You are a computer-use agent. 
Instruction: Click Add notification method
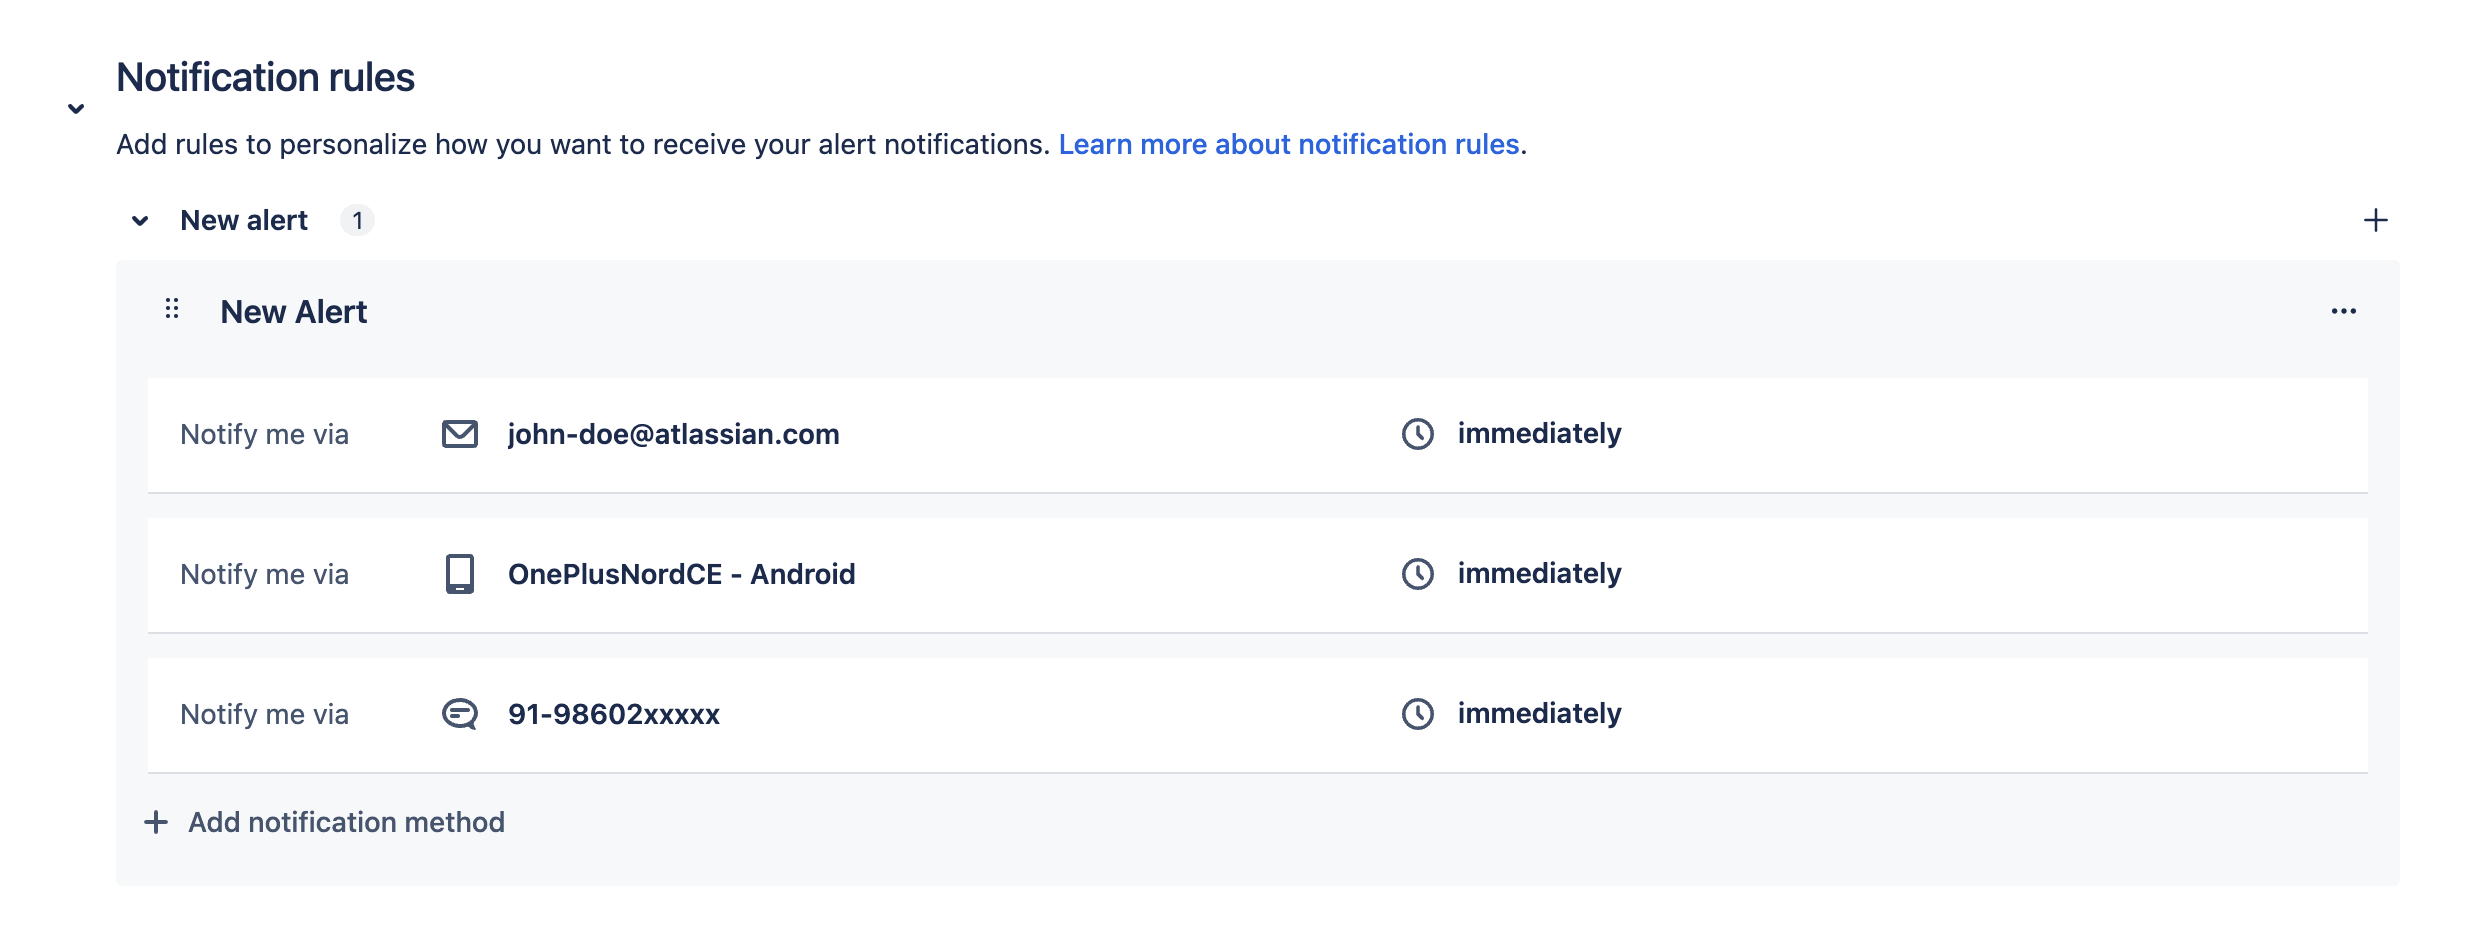325,822
